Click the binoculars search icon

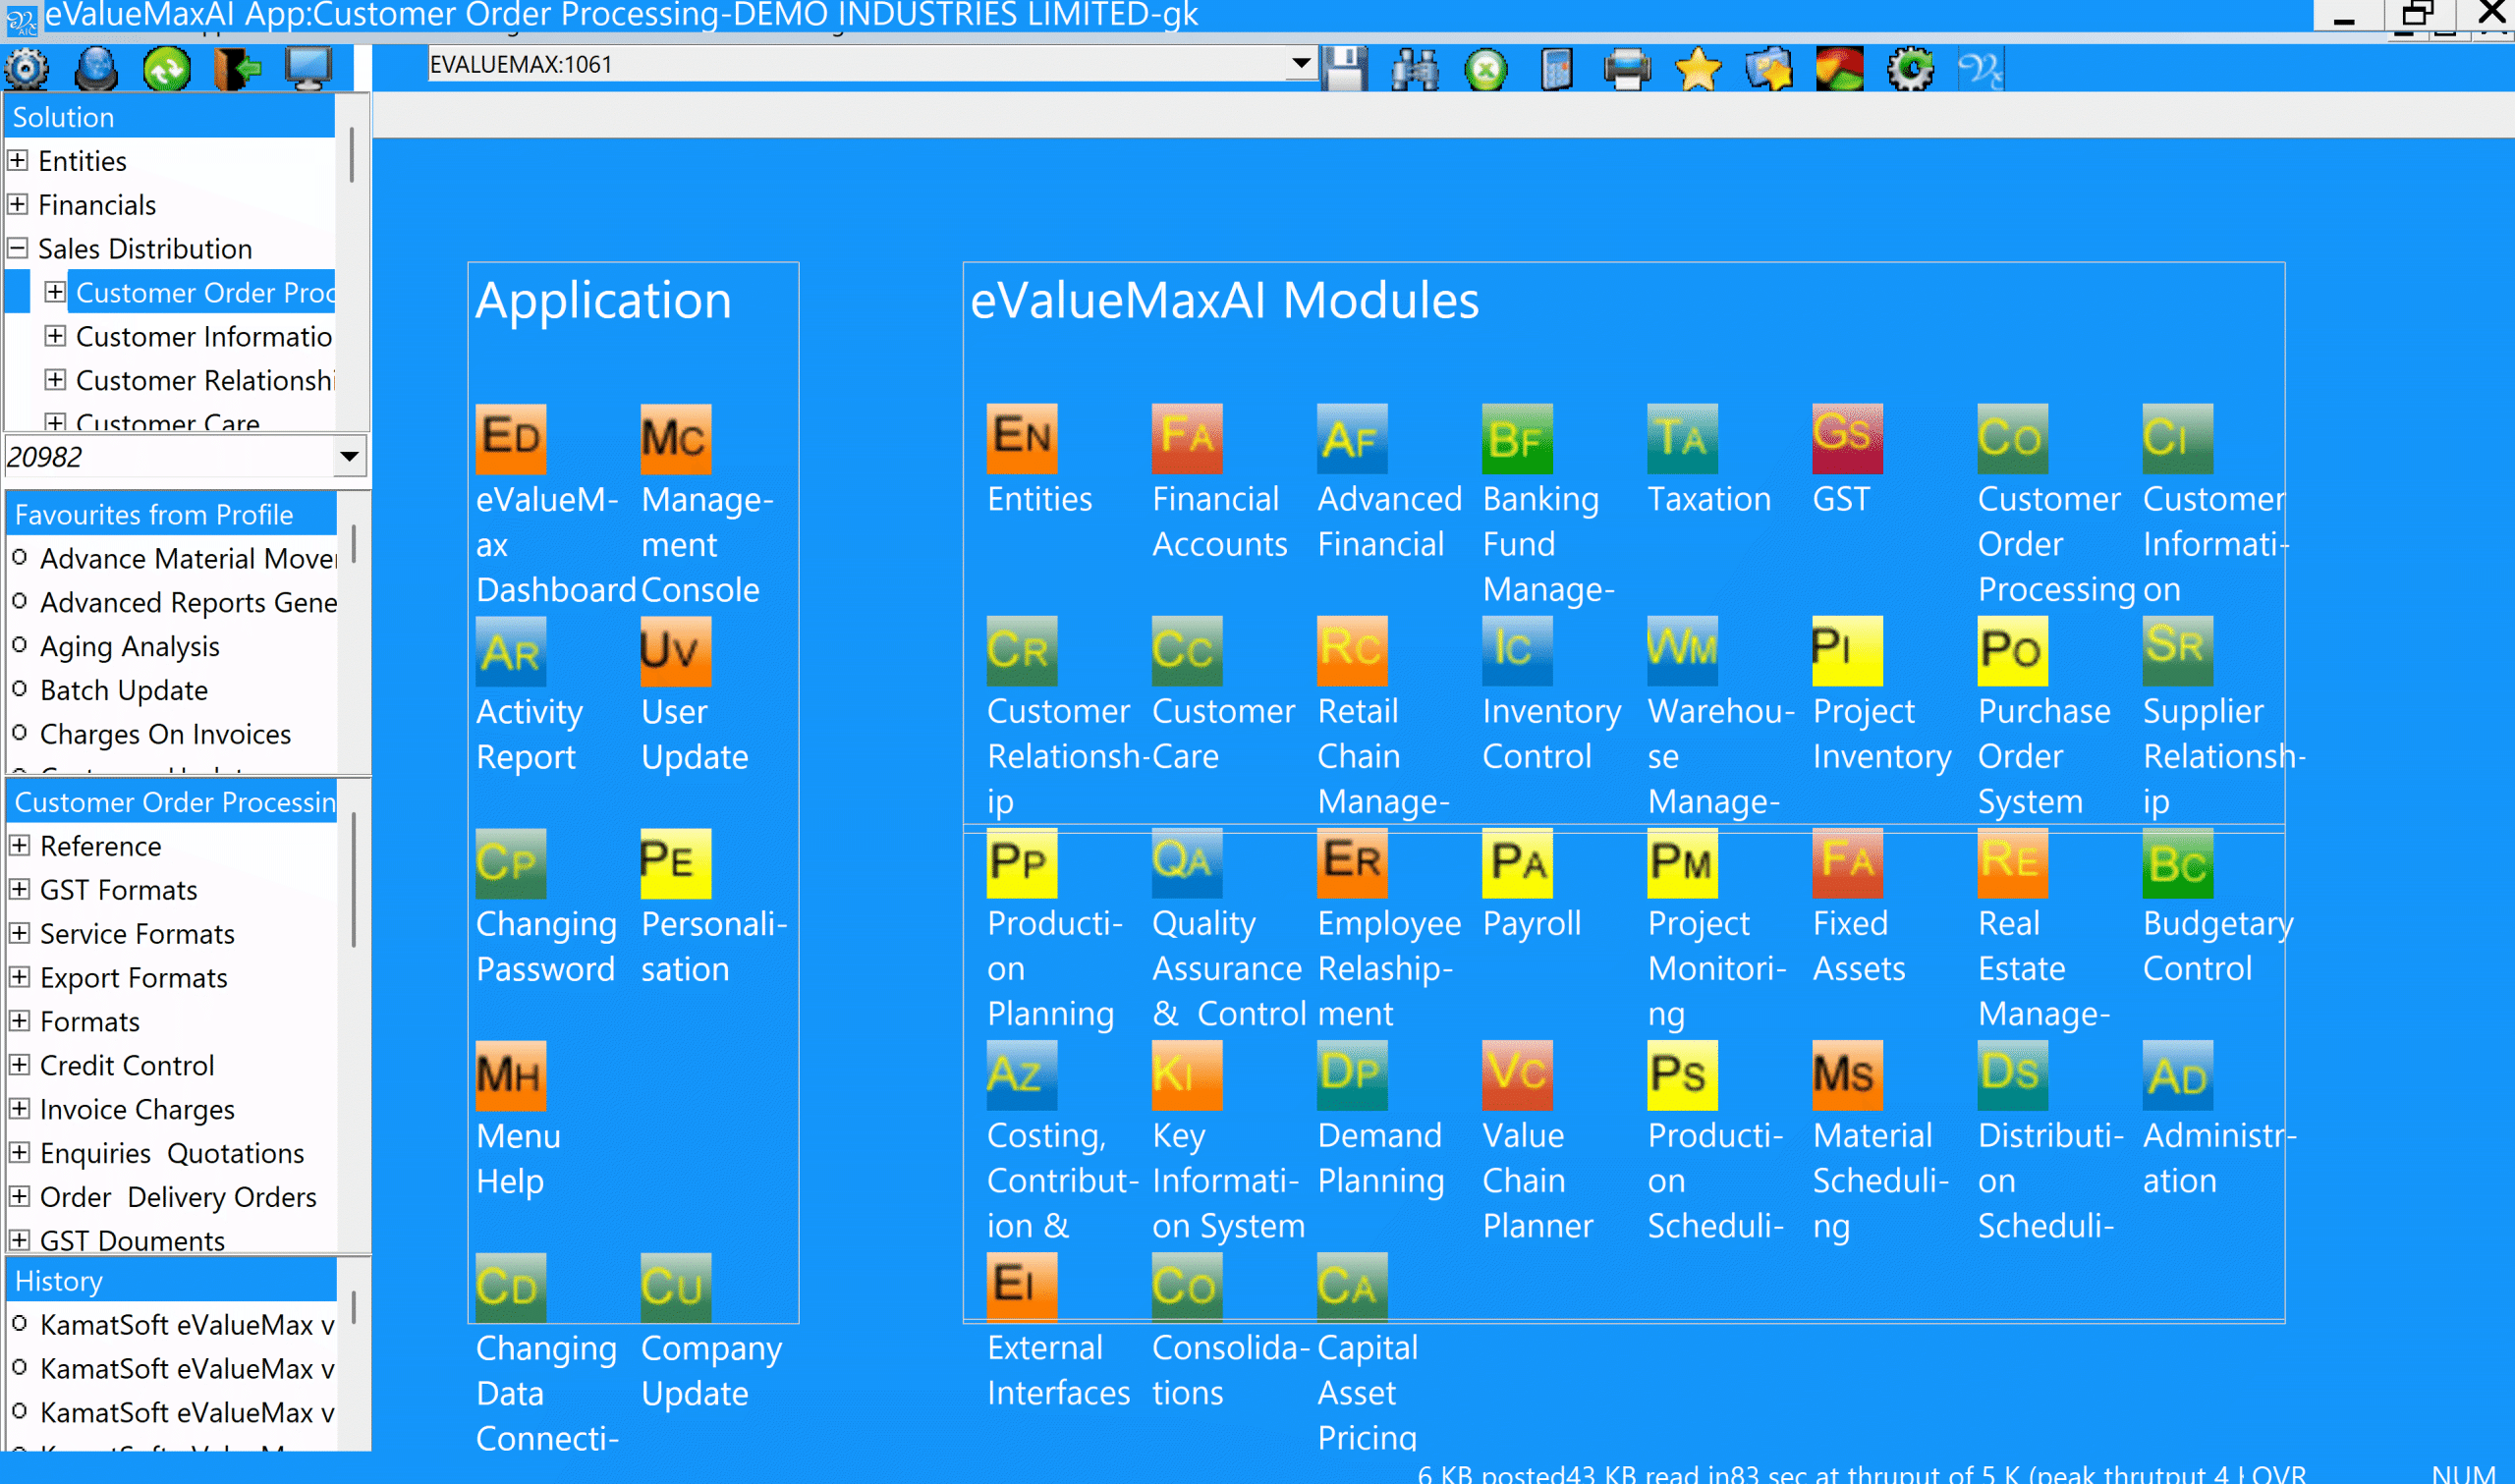[x=1415, y=69]
